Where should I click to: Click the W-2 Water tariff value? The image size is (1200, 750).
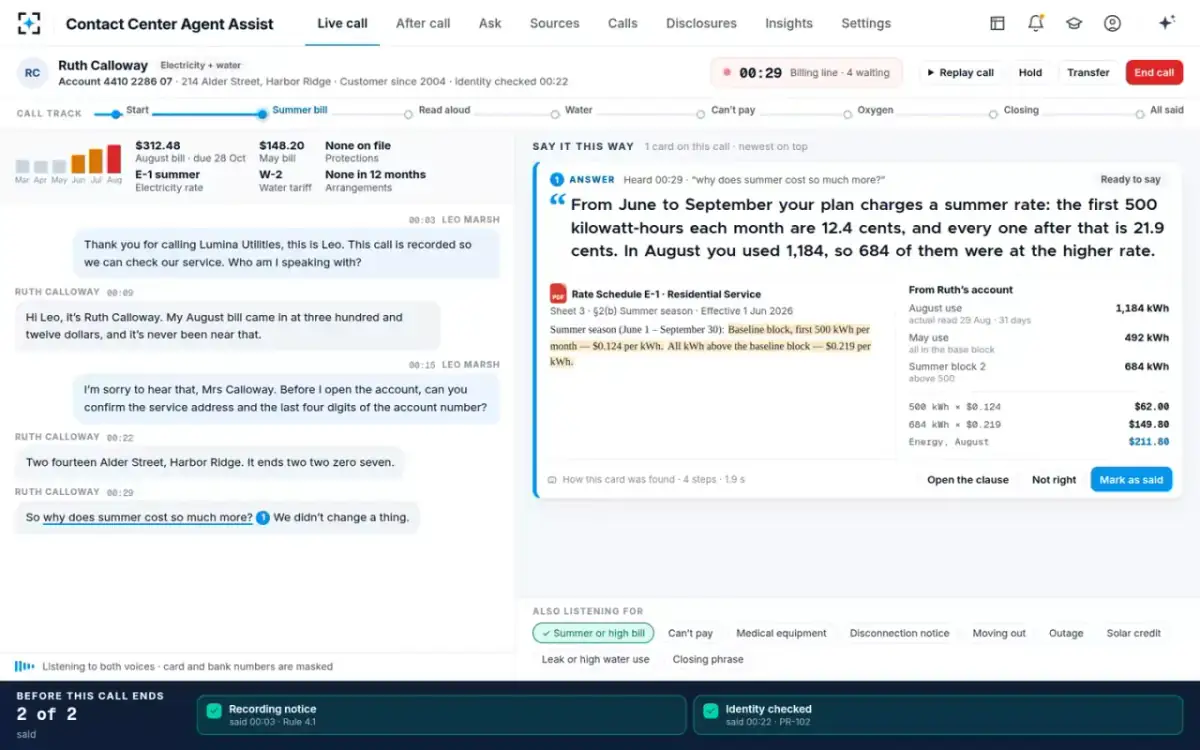click(x=271, y=174)
